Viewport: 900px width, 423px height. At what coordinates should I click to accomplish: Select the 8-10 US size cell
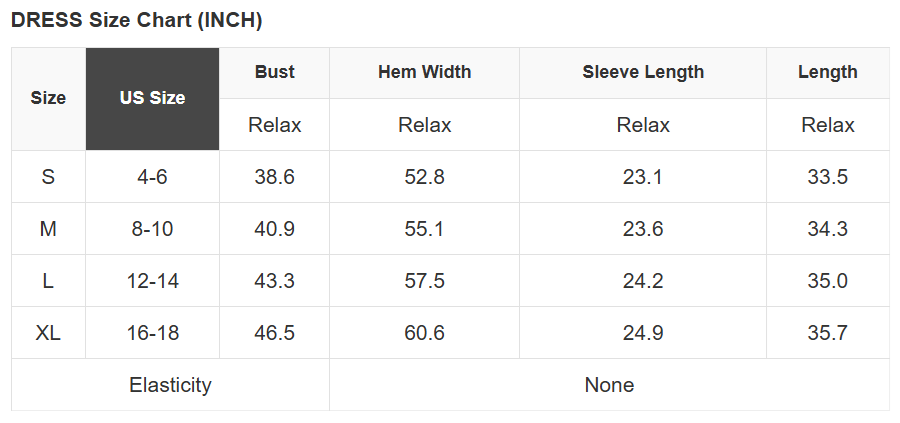[x=152, y=229]
